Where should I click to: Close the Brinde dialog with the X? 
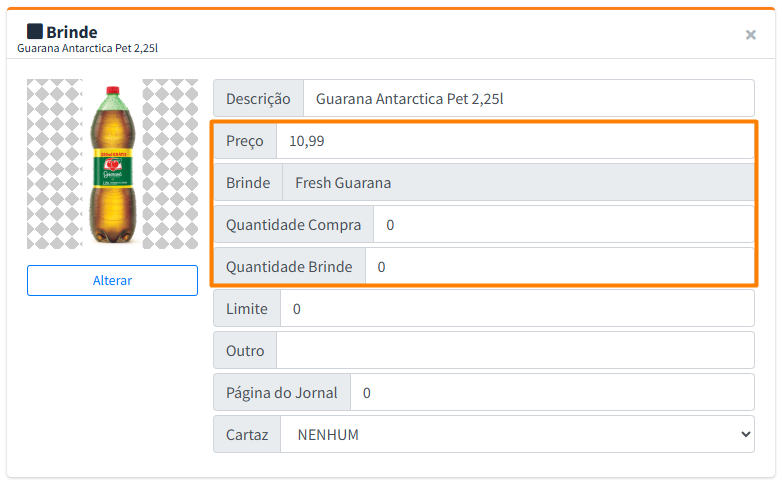pos(750,35)
